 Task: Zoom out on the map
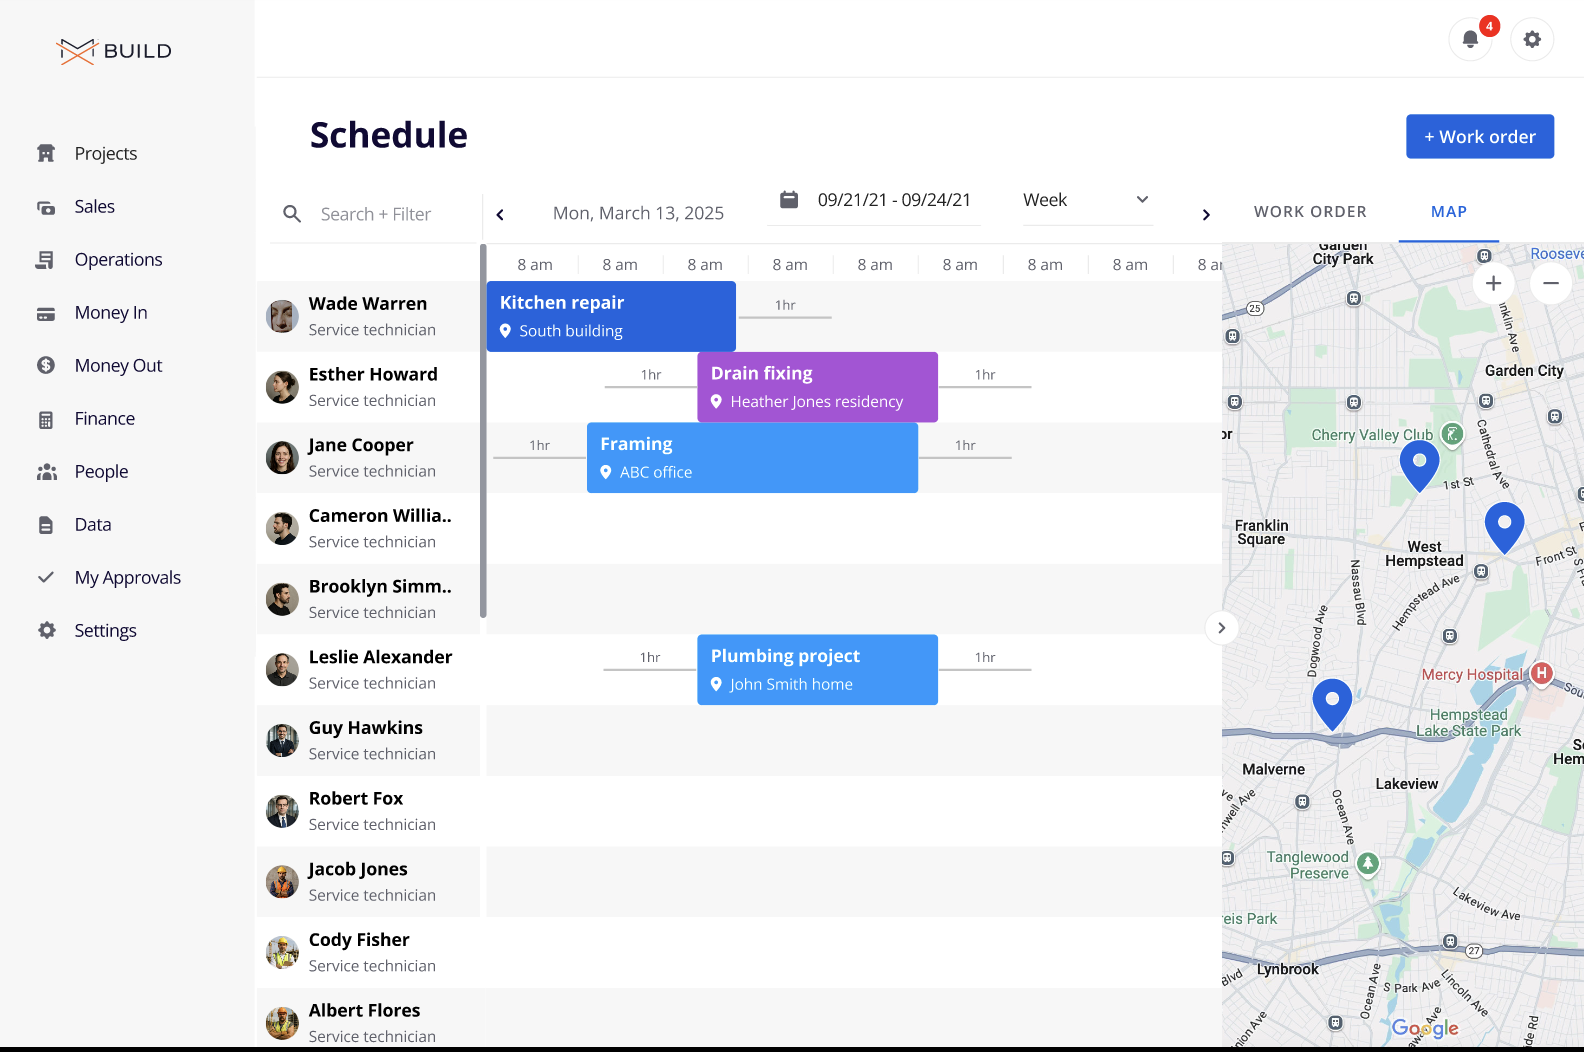[x=1550, y=284]
